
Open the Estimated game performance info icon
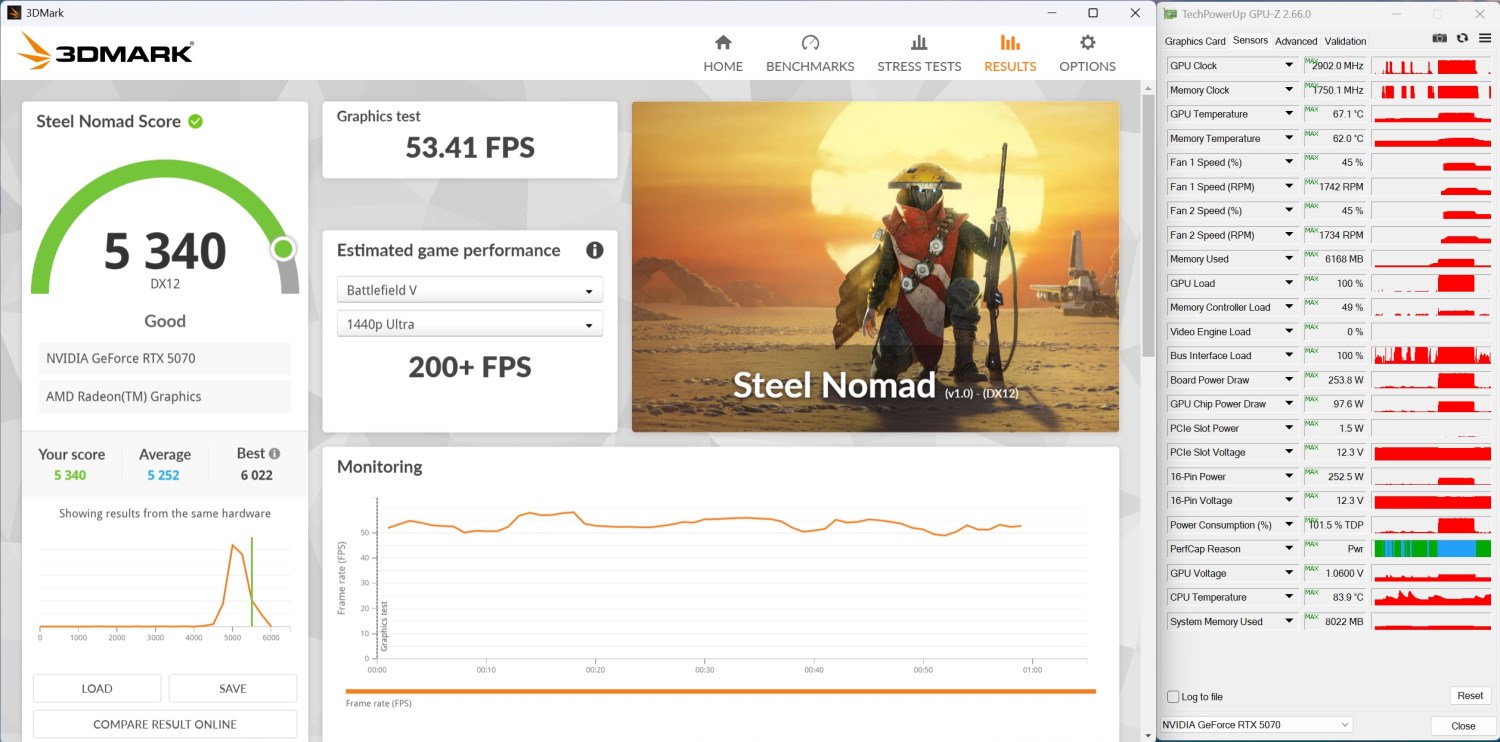pyautogui.click(x=594, y=250)
